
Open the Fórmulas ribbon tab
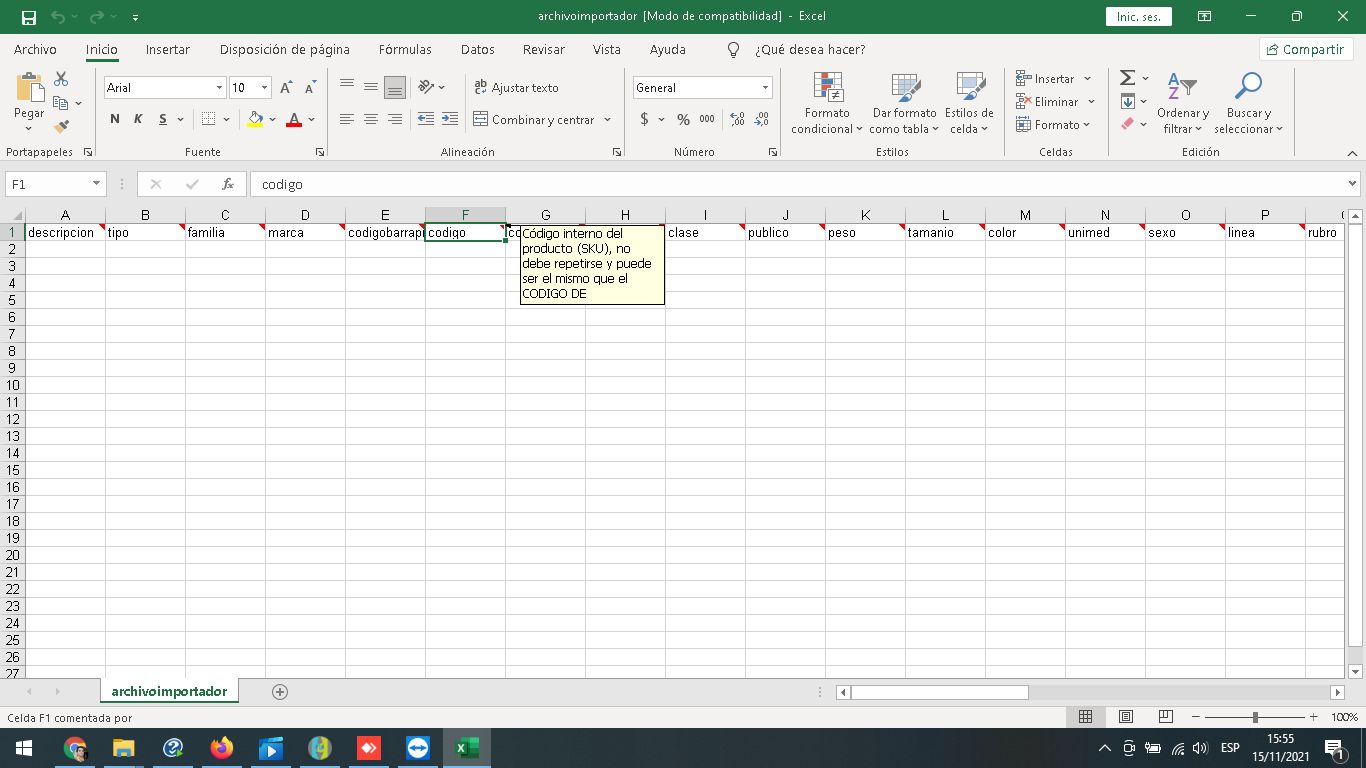pyautogui.click(x=405, y=49)
